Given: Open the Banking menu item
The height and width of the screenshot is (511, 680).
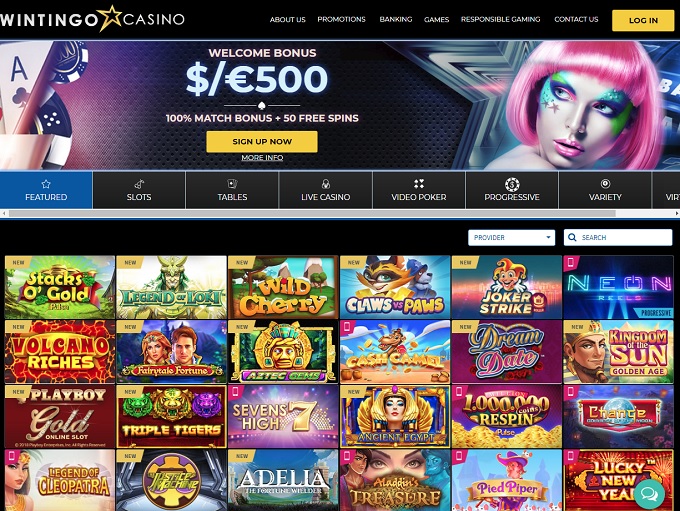Looking at the screenshot, I should coord(396,20).
